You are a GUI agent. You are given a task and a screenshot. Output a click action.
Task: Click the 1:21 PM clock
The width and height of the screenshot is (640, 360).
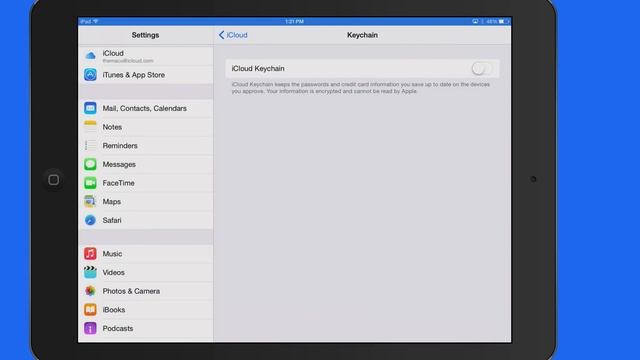tap(294, 21)
